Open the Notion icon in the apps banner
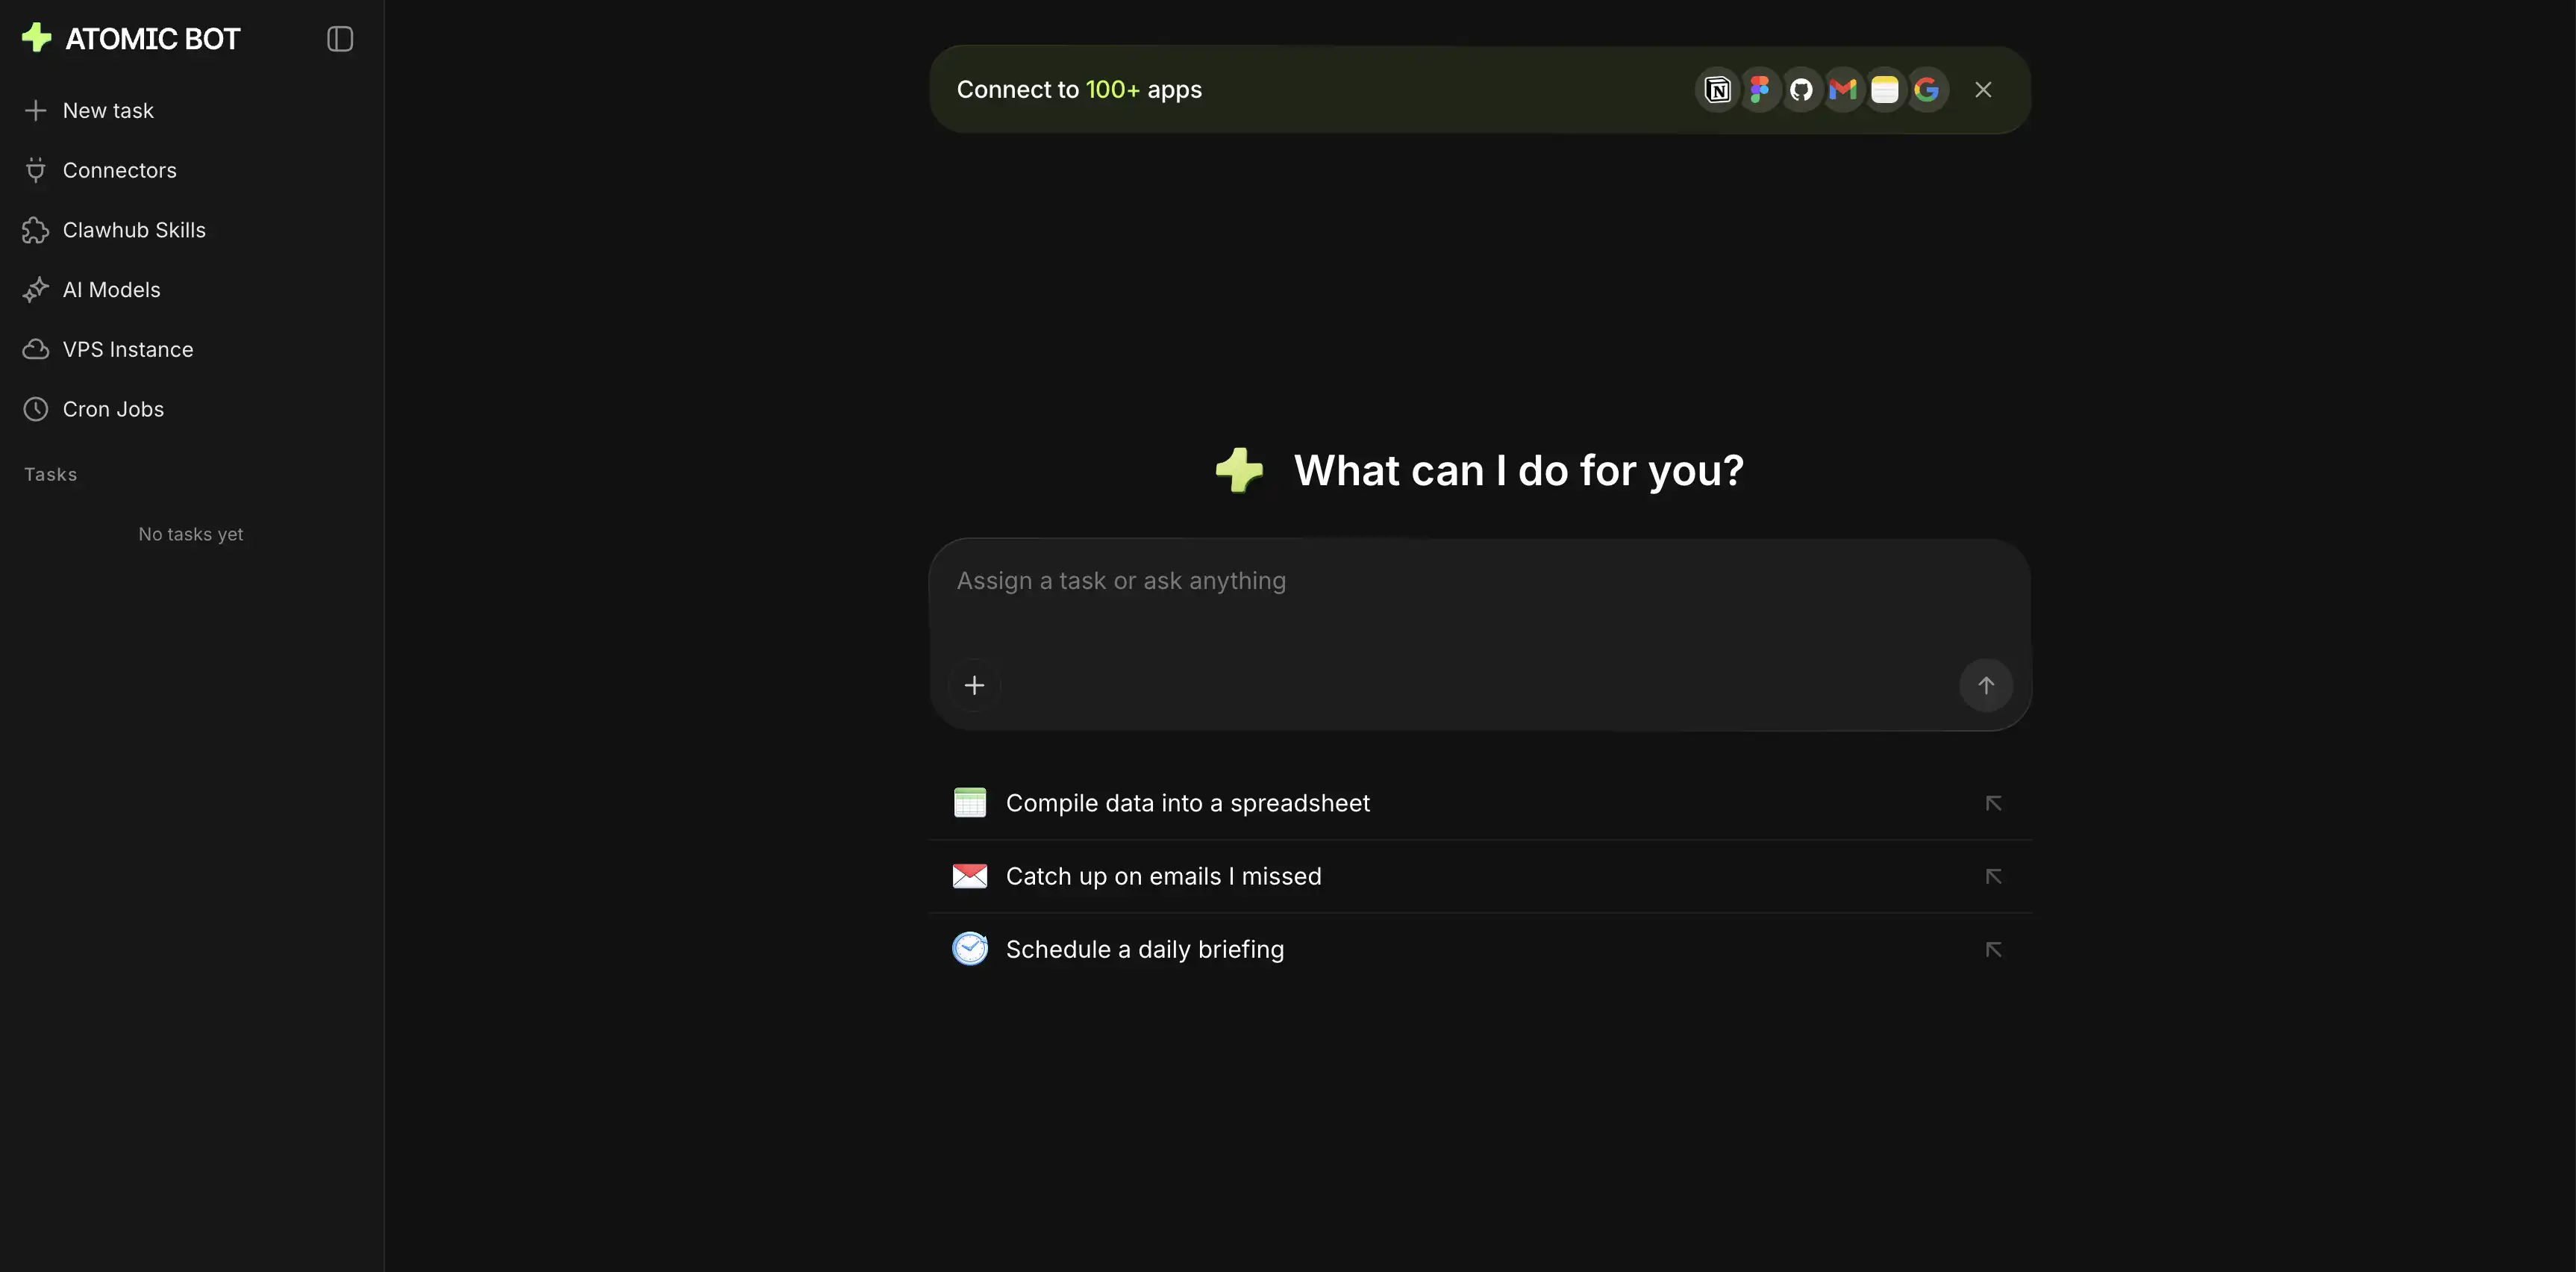 tap(1716, 89)
